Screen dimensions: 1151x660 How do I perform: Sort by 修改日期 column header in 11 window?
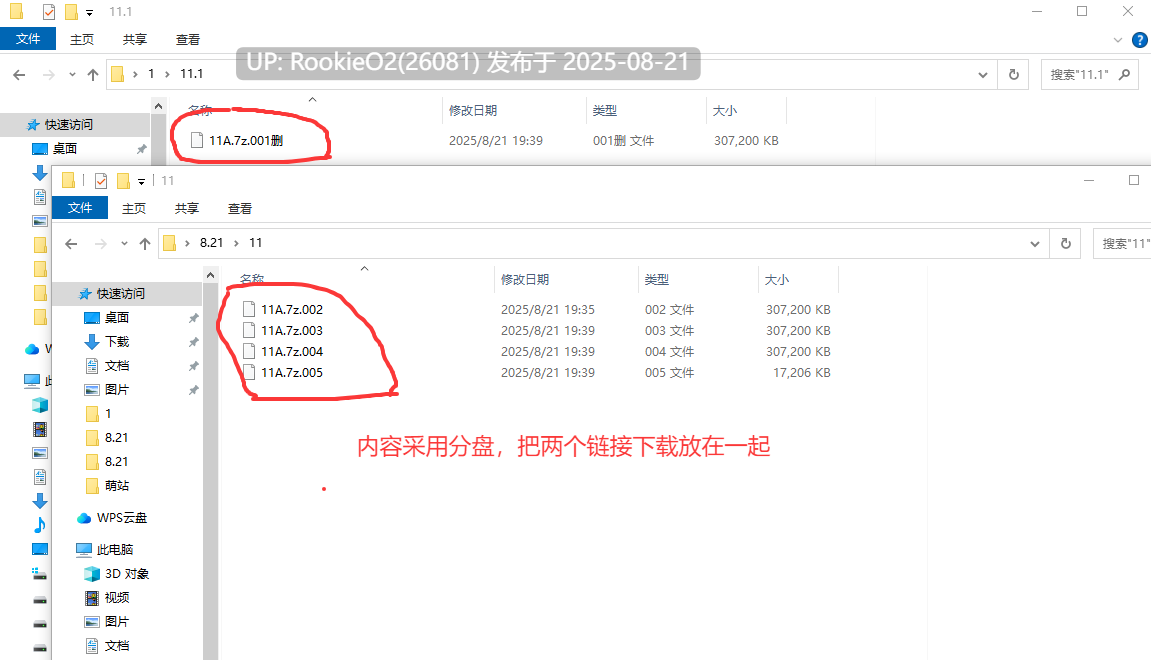(x=525, y=280)
